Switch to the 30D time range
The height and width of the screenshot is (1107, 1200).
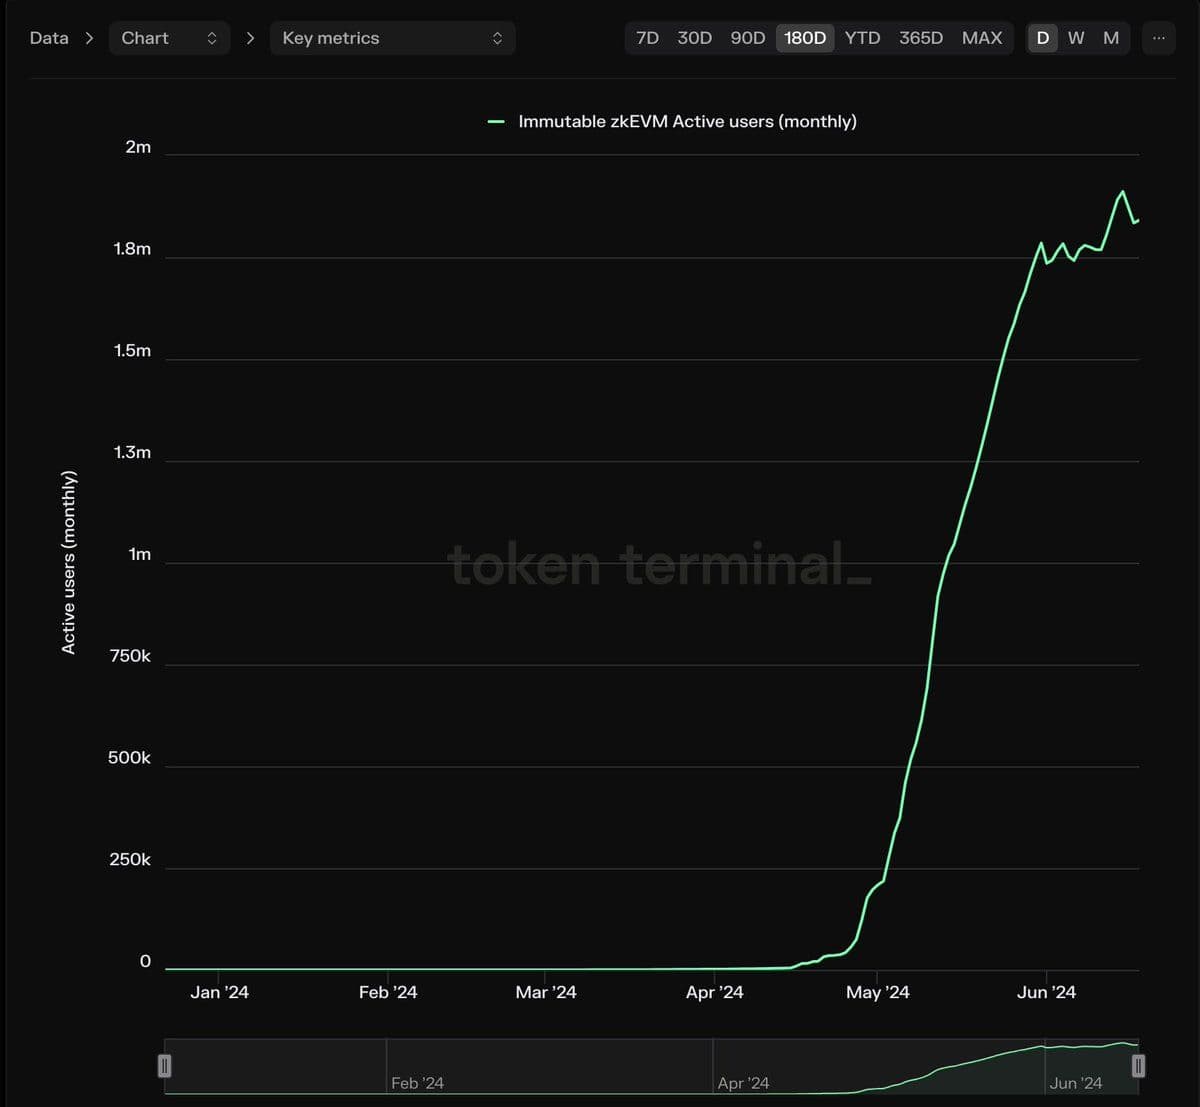click(x=694, y=38)
